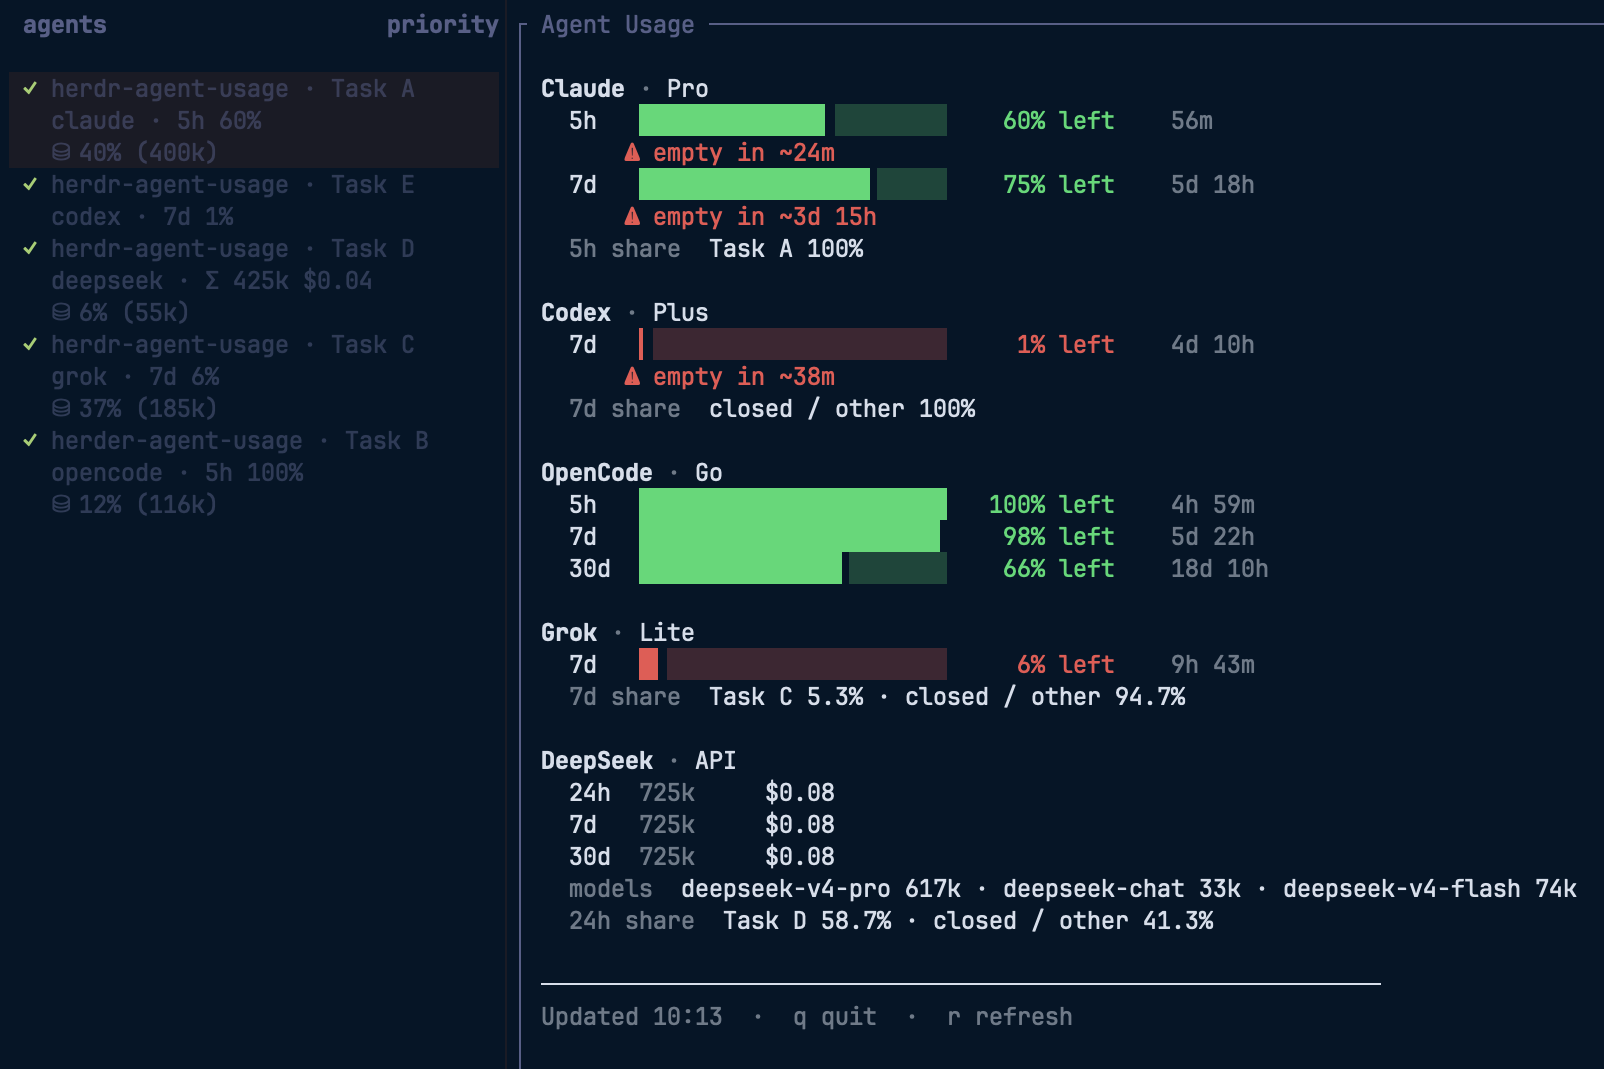1604x1069 pixels.
Task: Click the 6% left value
Action: click(1066, 665)
